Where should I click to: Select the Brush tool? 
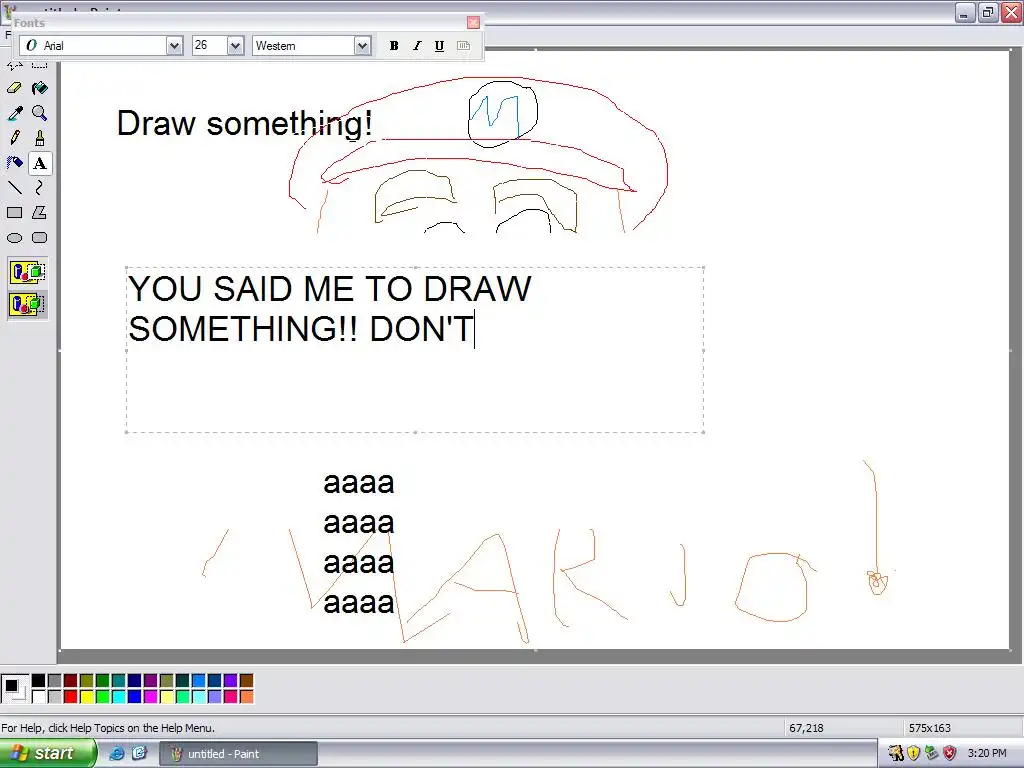[40, 138]
